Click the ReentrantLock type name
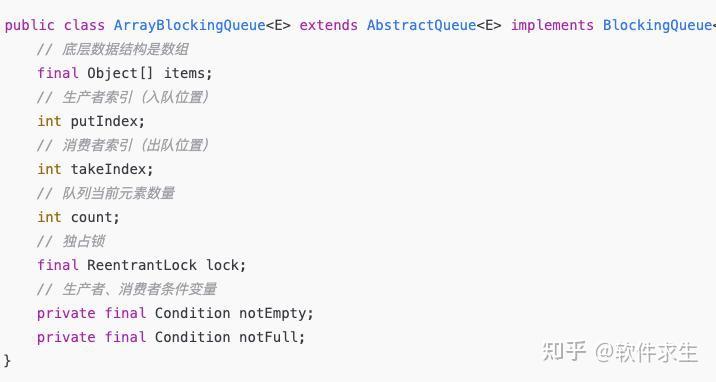 [142, 265]
